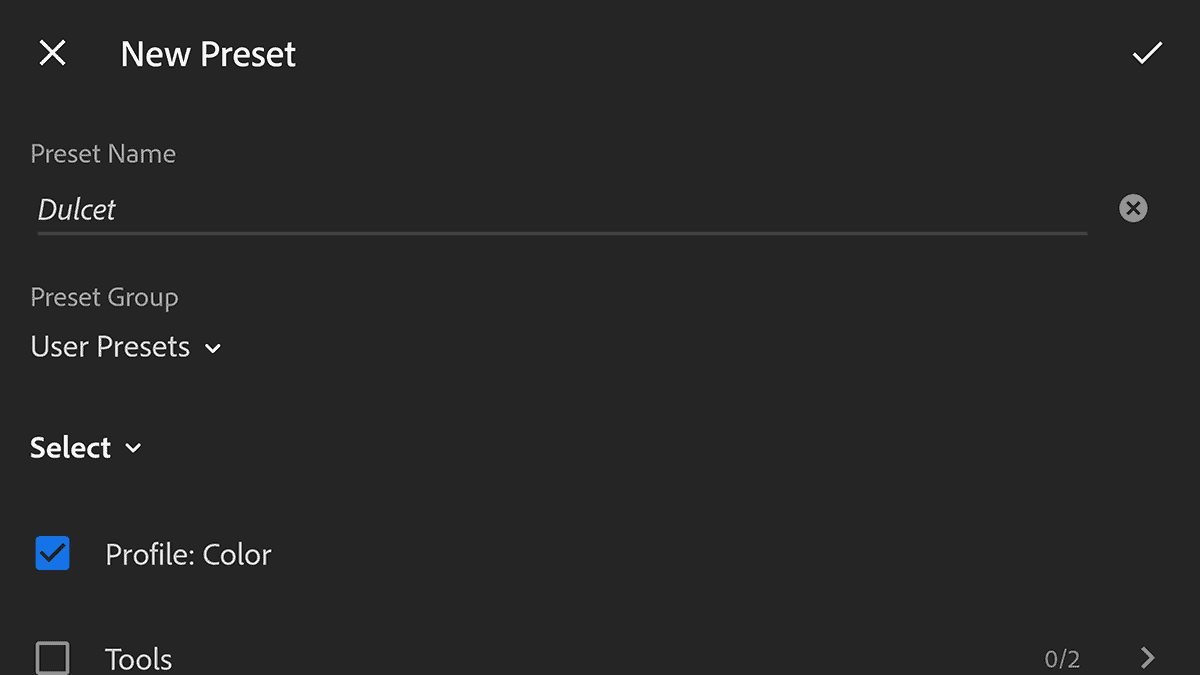1200x675 pixels.
Task: Click empty space in the name field
Action: [x=600, y=209]
